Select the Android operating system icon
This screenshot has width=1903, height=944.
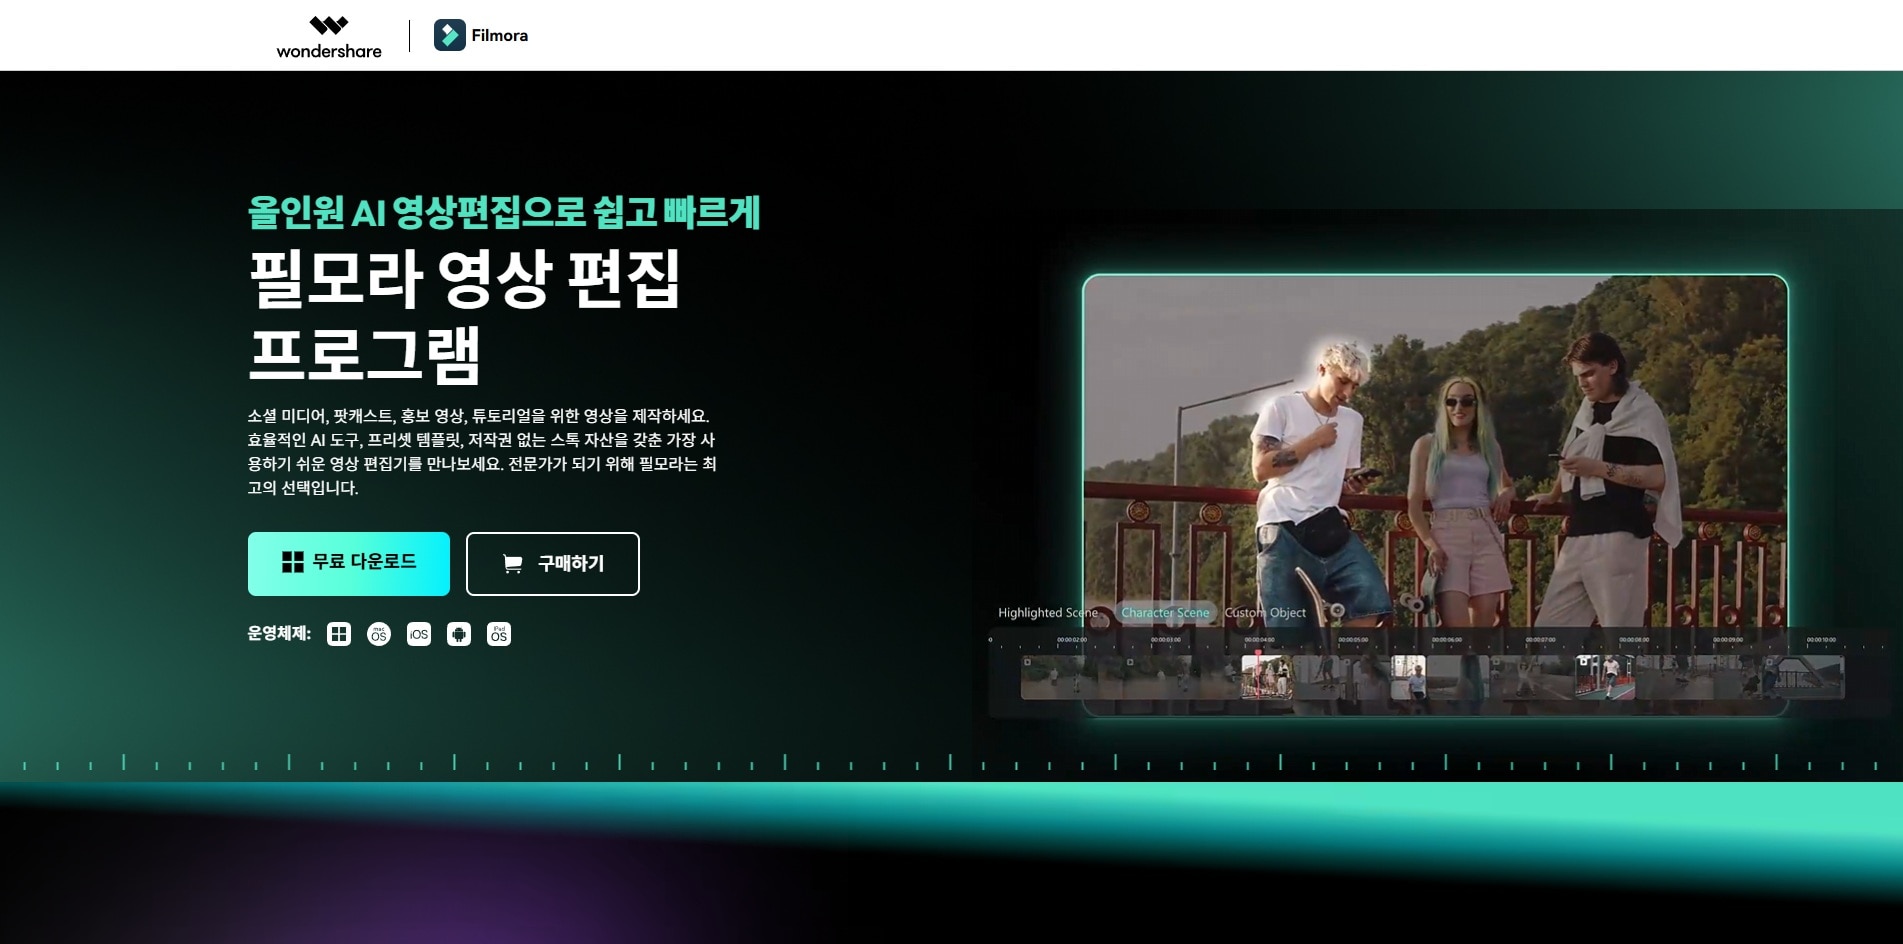(x=459, y=634)
